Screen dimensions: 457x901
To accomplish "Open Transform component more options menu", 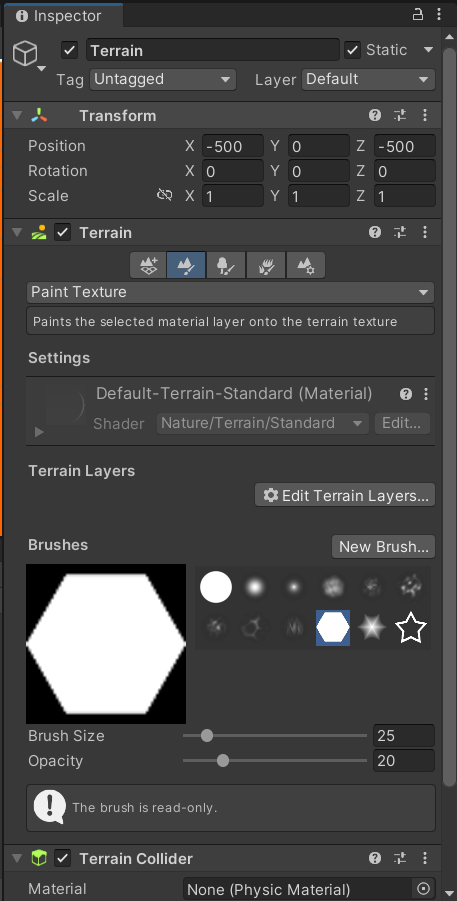I will pyautogui.click(x=425, y=115).
